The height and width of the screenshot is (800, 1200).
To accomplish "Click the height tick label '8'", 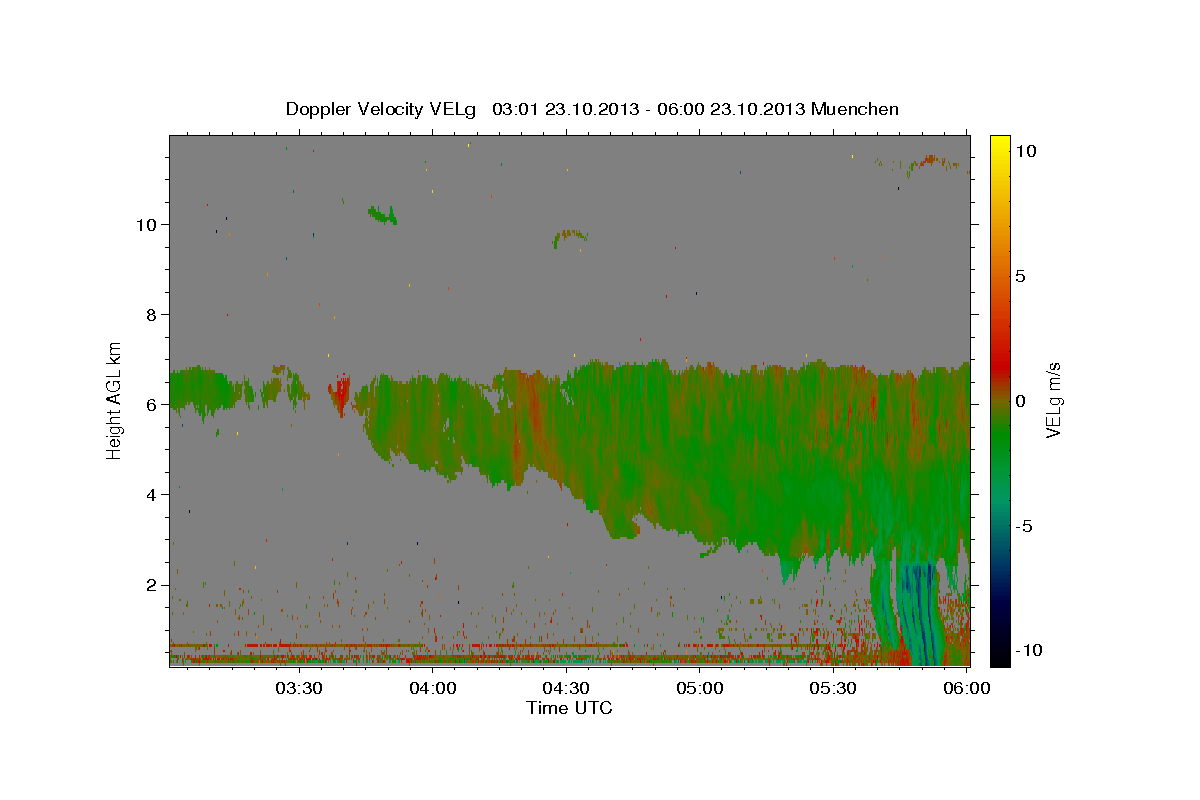I will tap(151, 314).
